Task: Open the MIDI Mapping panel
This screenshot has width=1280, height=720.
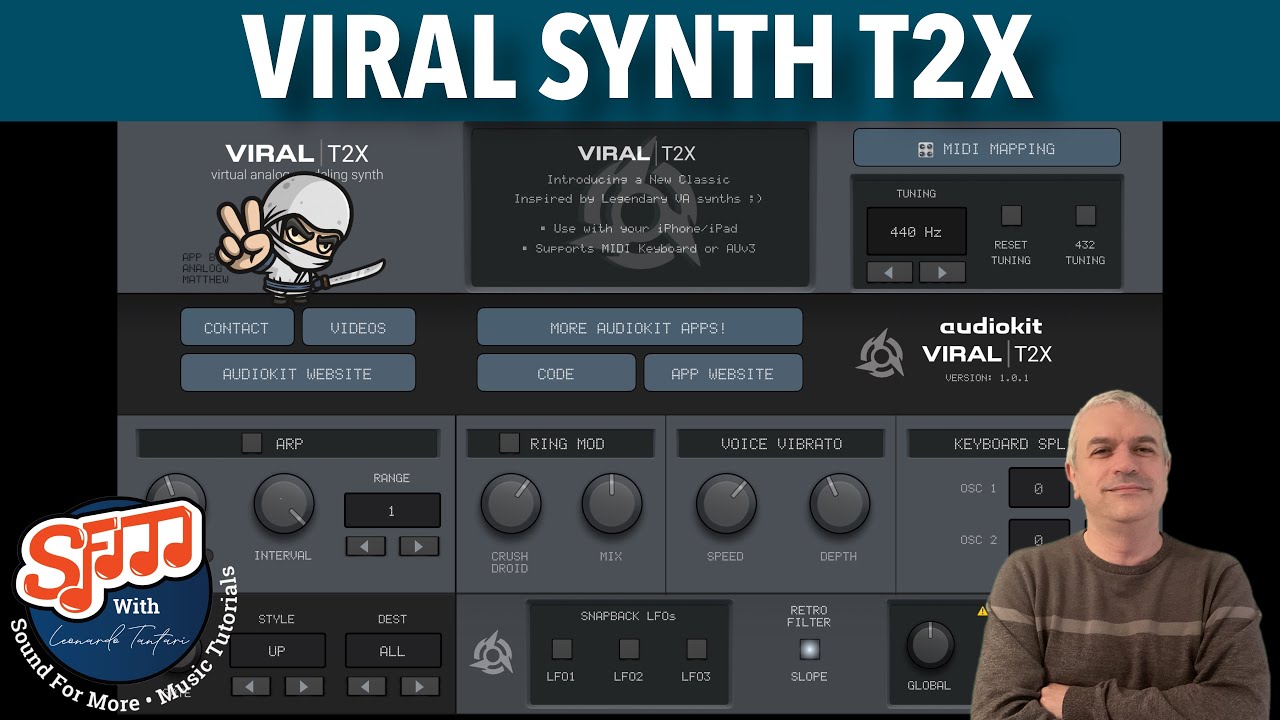Action: (986, 148)
